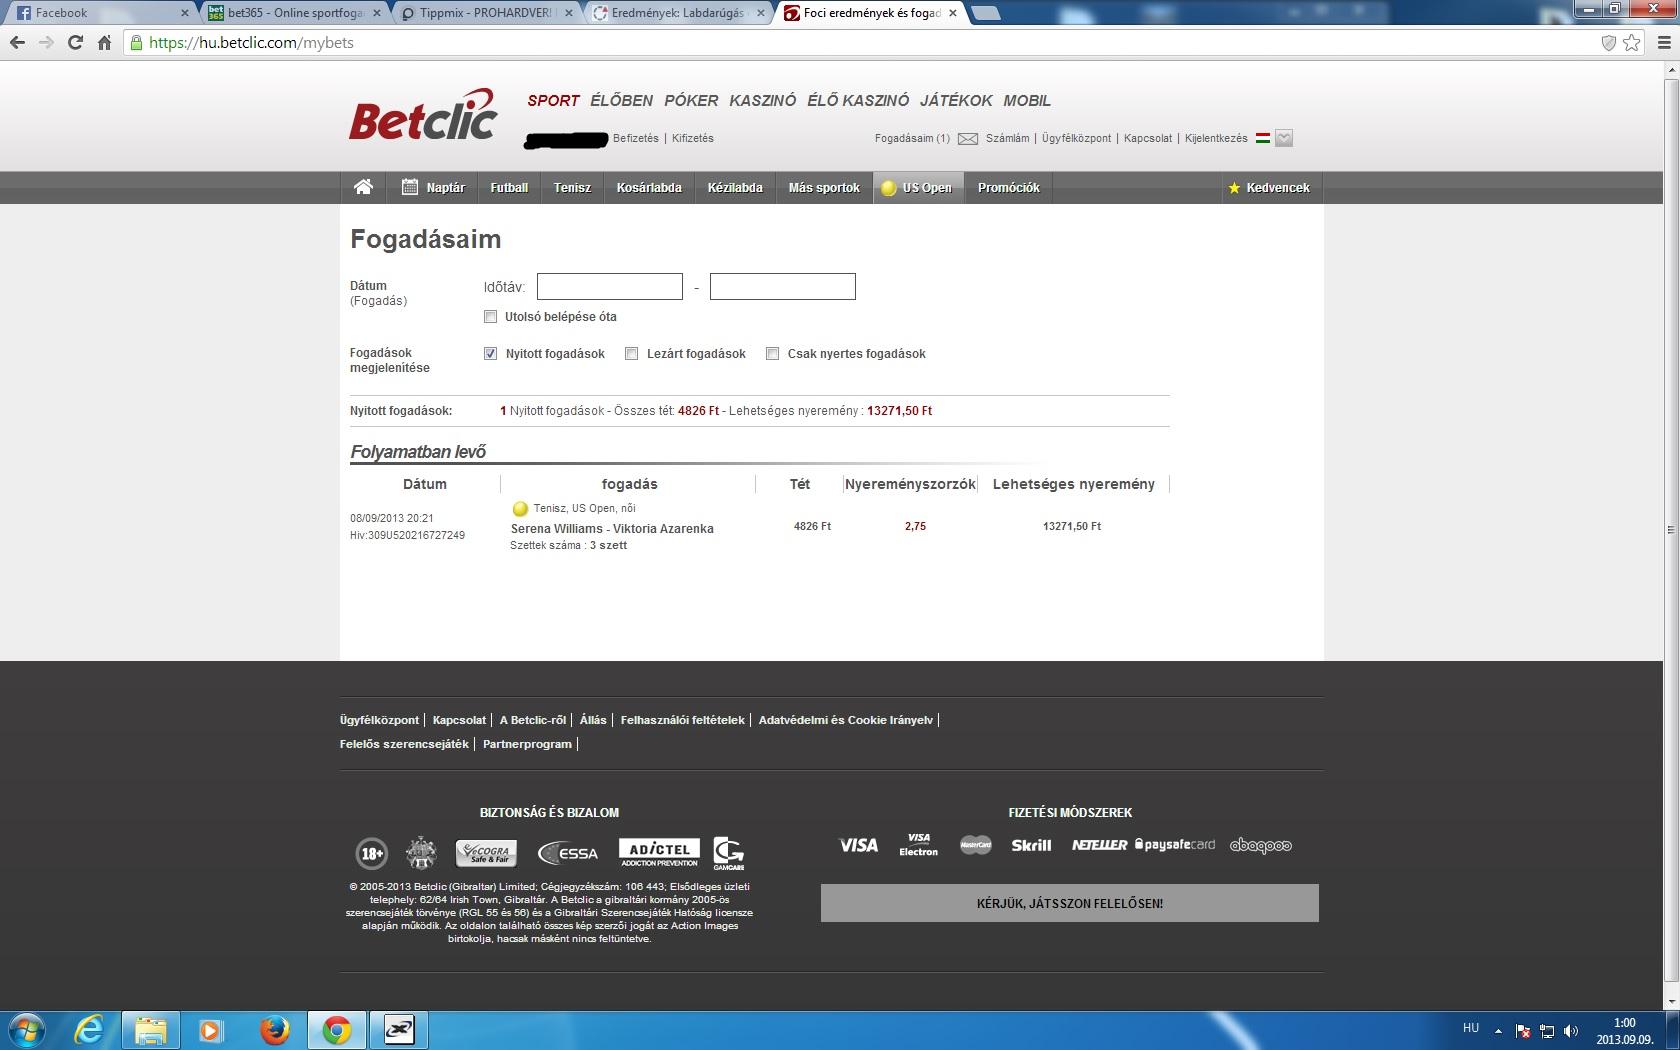Image resolution: width=1680 pixels, height=1050 pixels.
Task: Bookmark this page with the star icon
Action: tap(1632, 43)
